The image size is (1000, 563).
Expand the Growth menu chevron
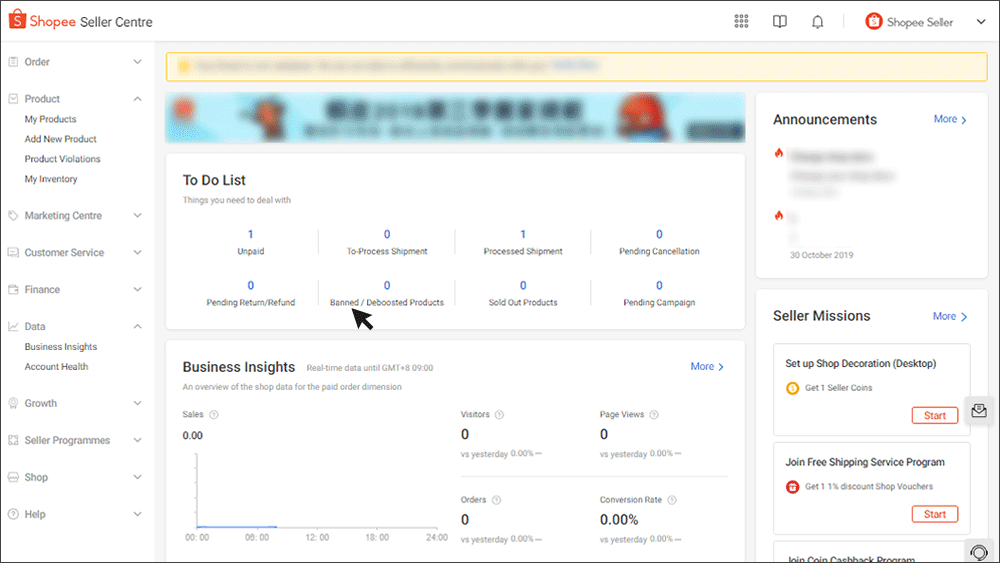(137, 403)
